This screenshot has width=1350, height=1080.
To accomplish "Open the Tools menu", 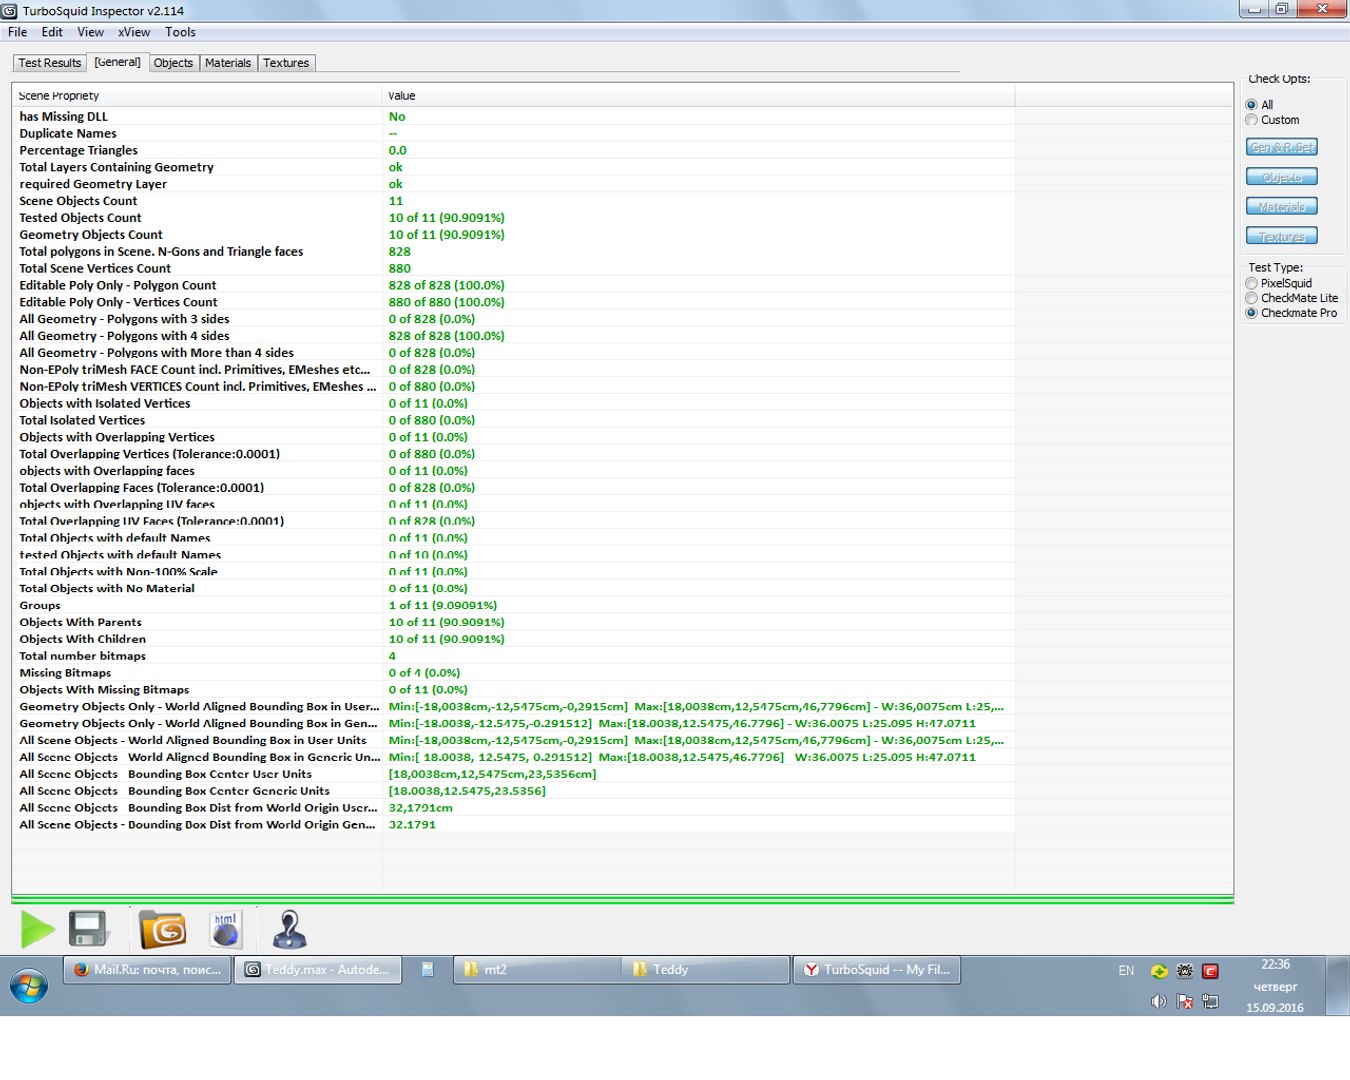I will (180, 32).
